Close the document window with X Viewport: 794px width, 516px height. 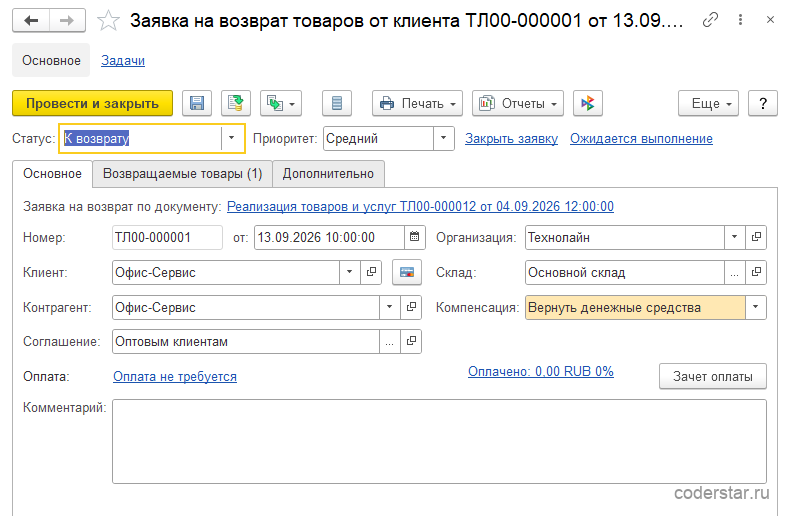(x=770, y=20)
